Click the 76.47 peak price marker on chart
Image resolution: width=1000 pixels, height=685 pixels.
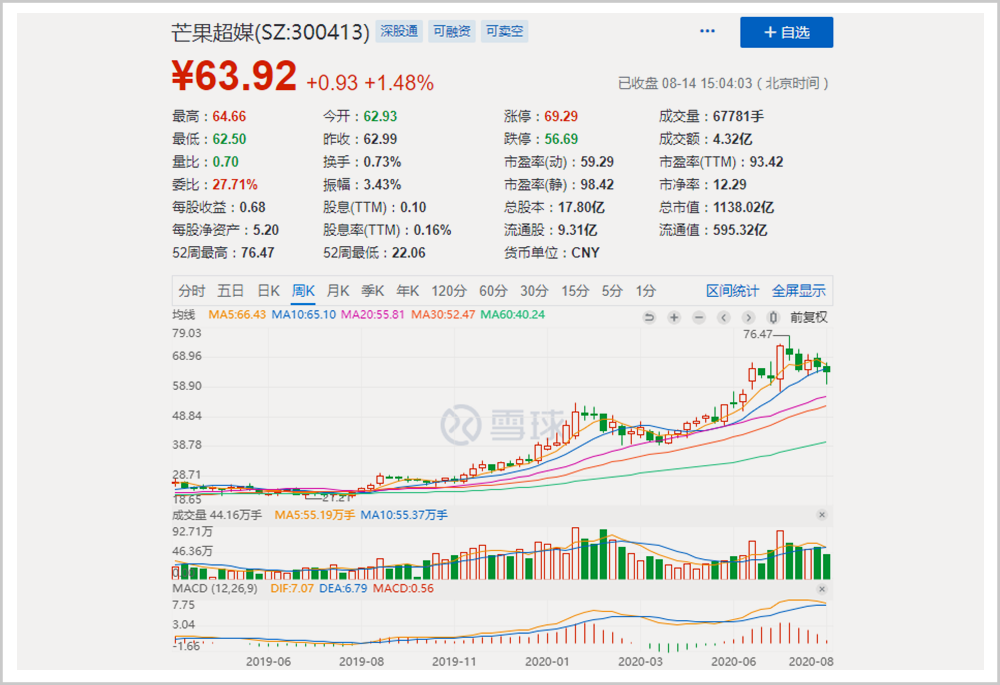click(758, 334)
